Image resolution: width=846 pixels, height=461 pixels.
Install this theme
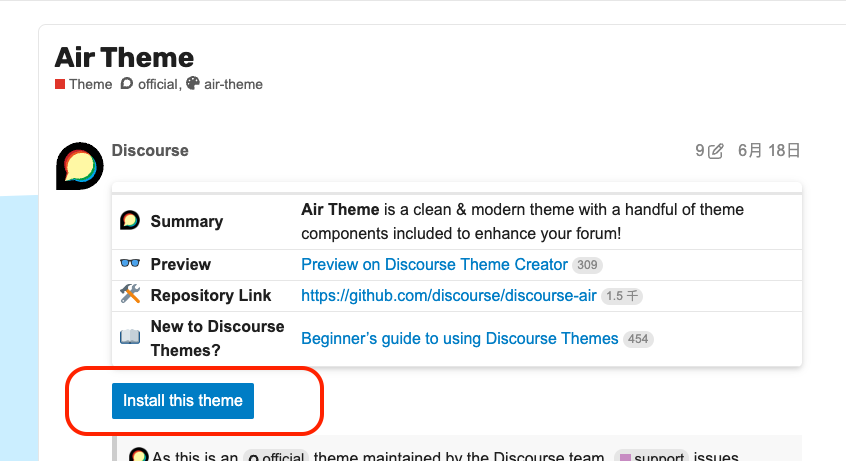tap(183, 401)
